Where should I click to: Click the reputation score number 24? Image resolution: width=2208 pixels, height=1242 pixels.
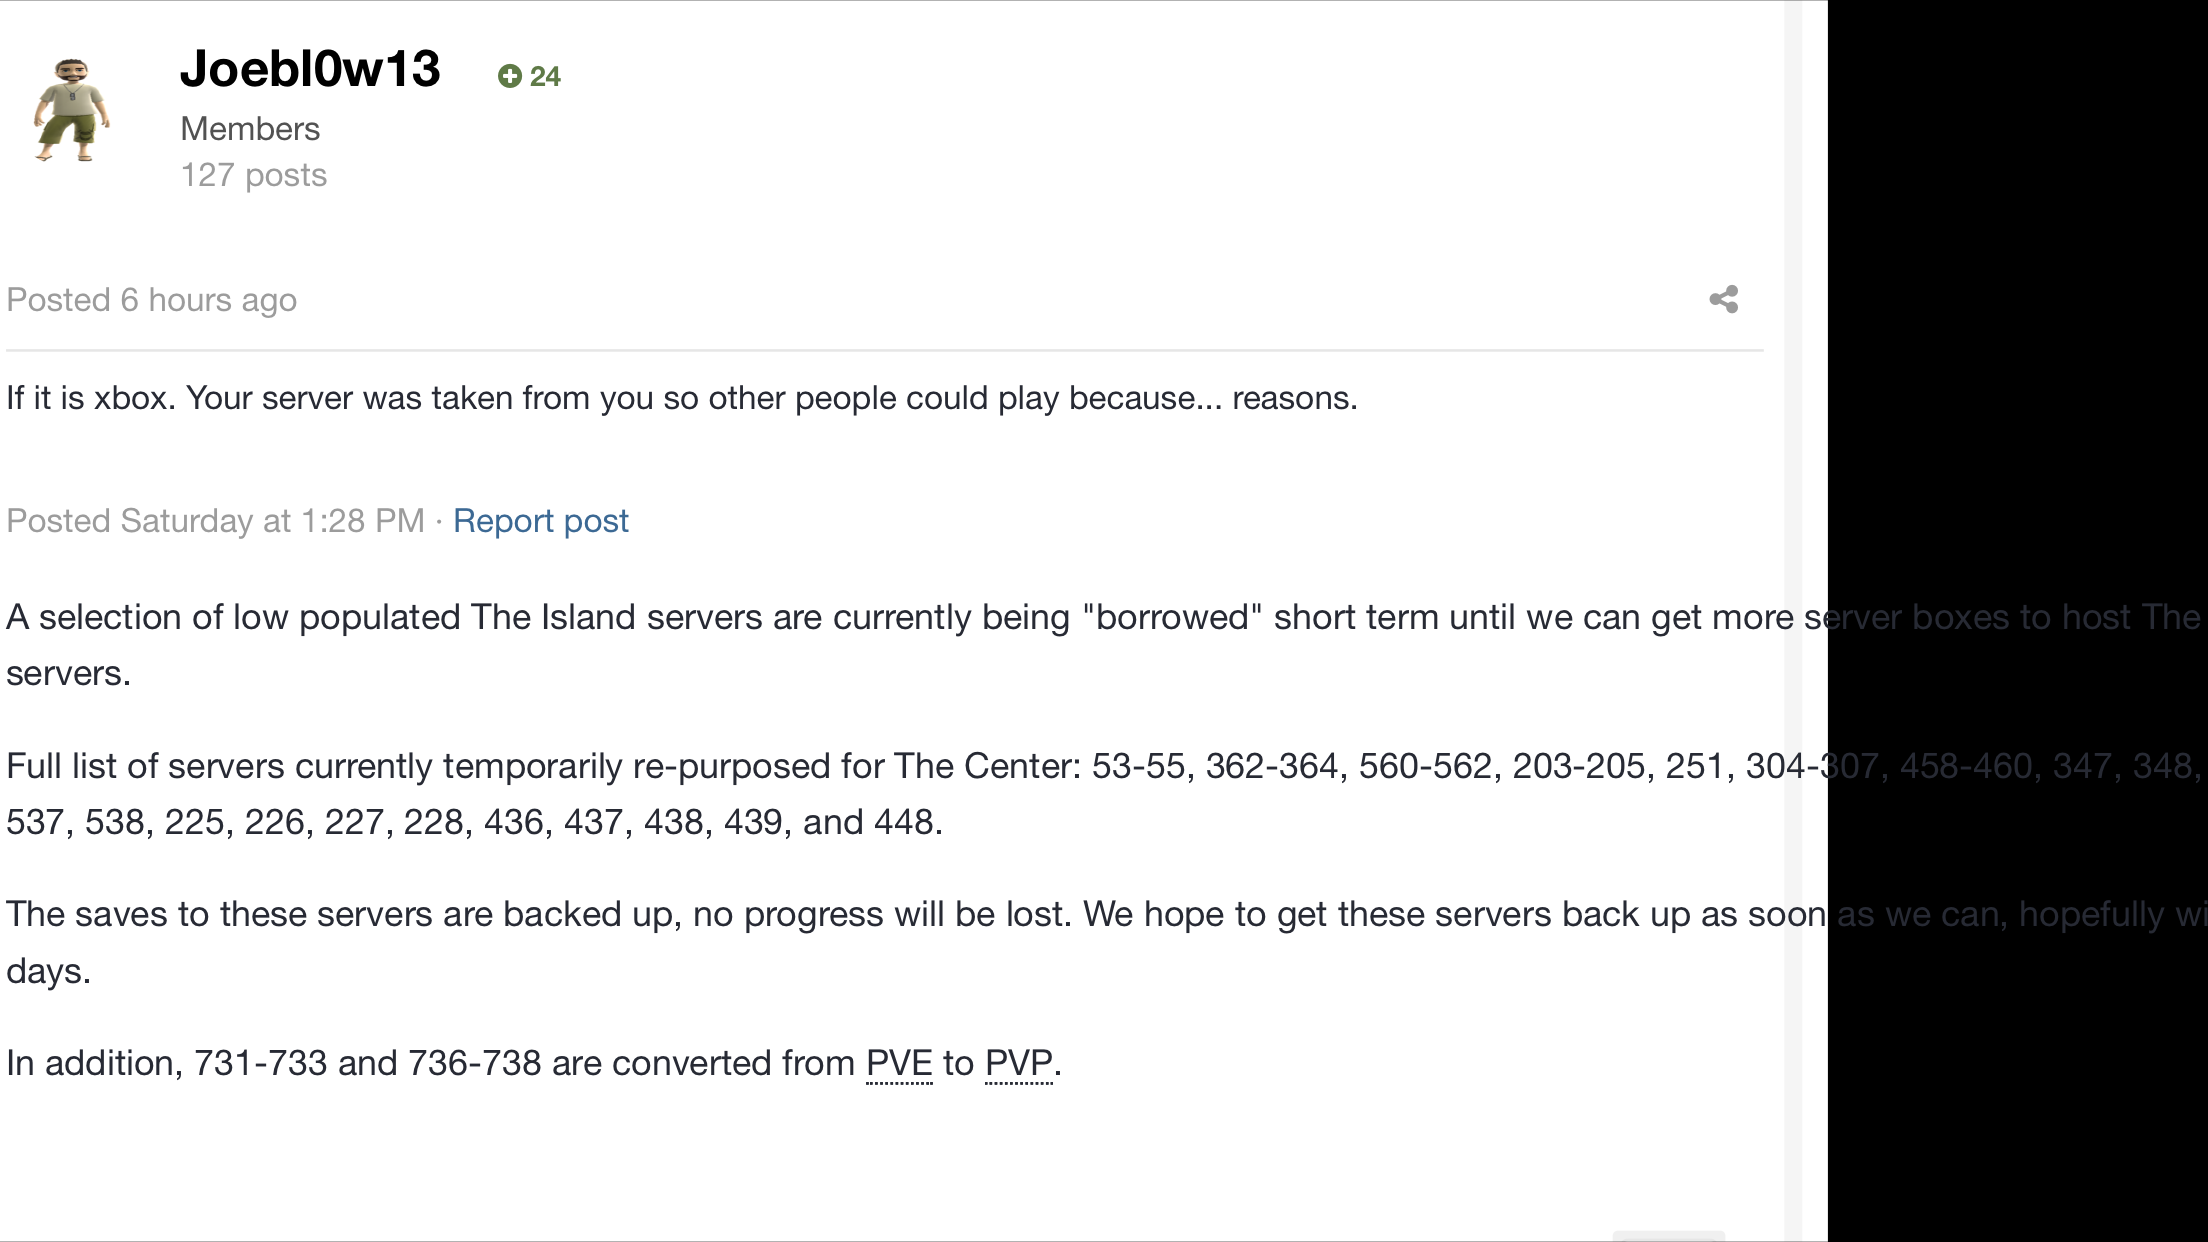(x=545, y=76)
